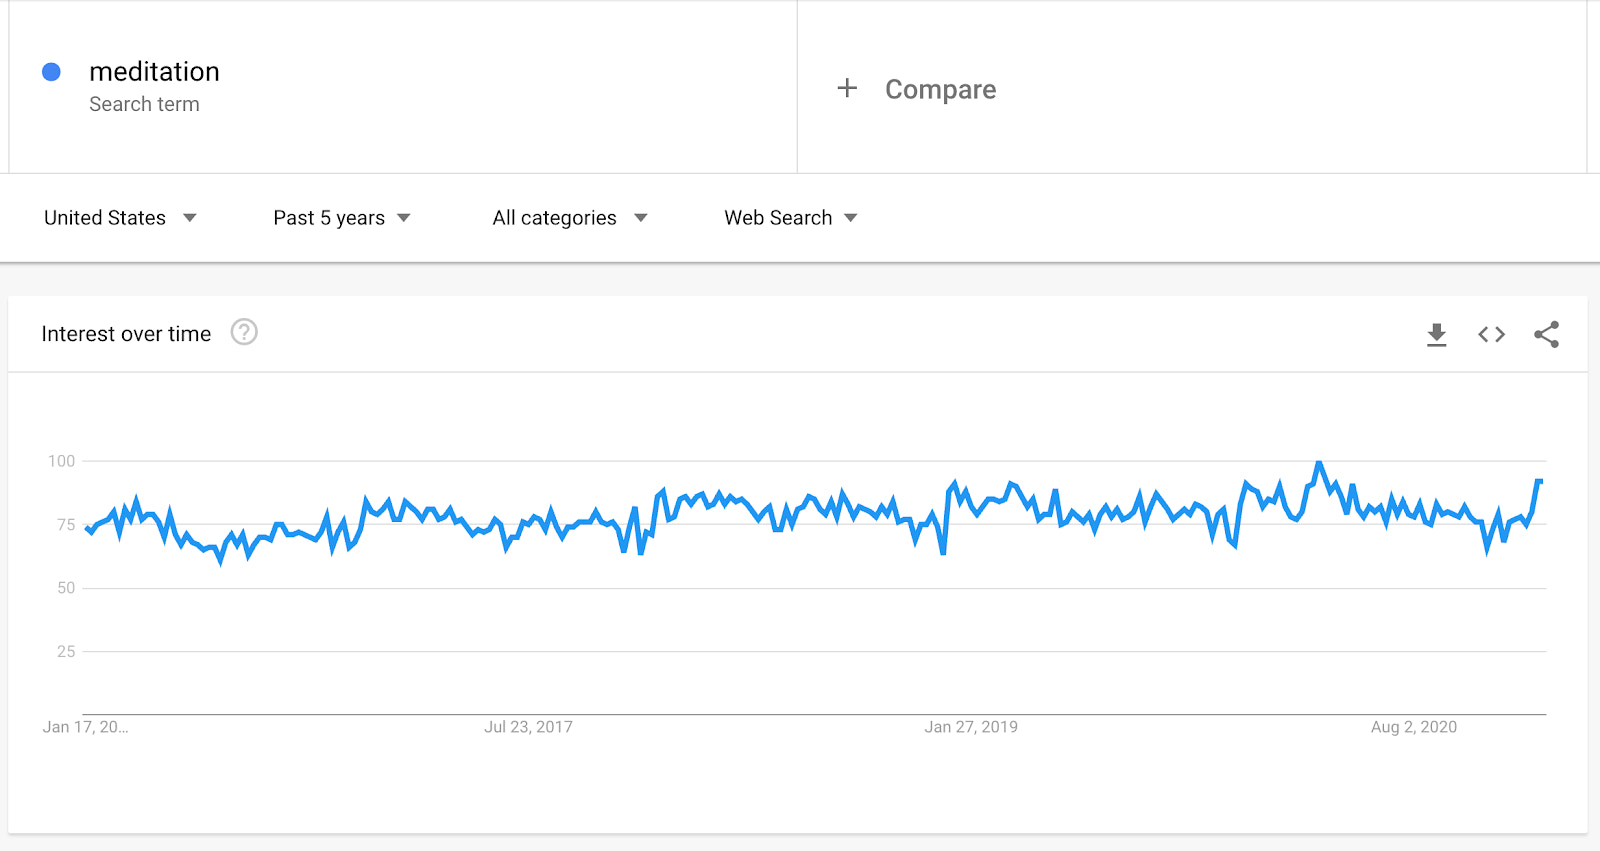
Task: Select the United States dropdown arrow icon
Action: pos(190,217)
